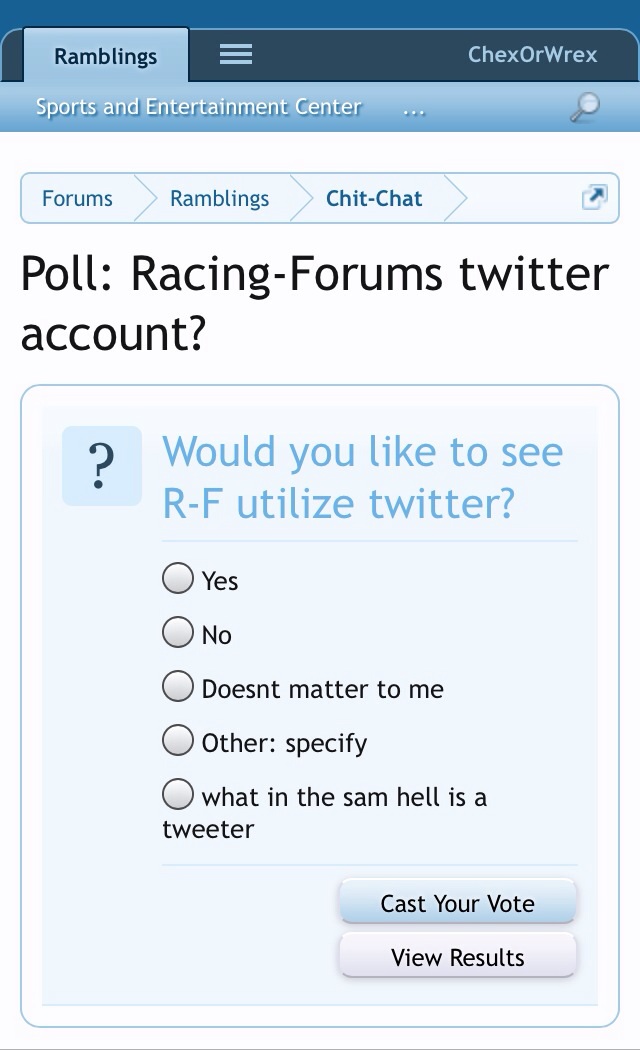The image size is (640, 1050).
Task: Open the ChexOrWrex user menu
Action: 532,55
